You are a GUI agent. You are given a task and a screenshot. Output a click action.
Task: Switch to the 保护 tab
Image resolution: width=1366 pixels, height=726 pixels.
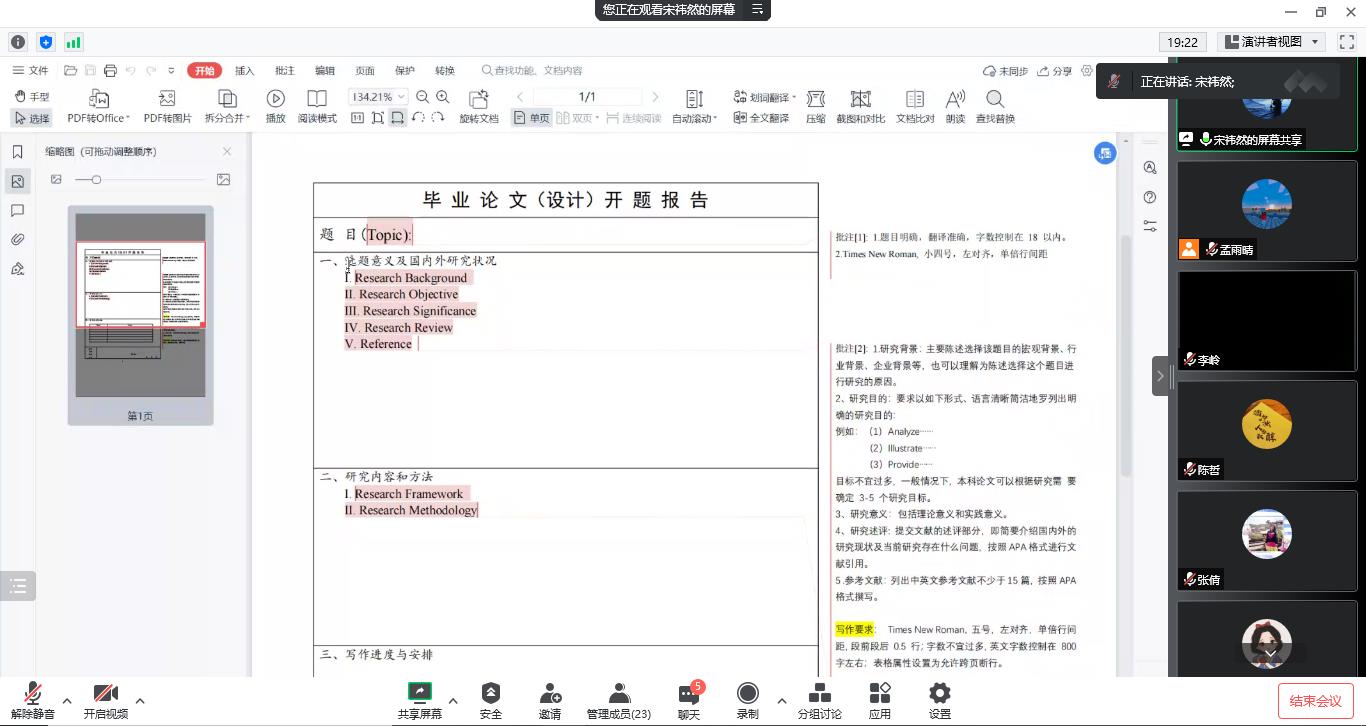[x=405, y=71]
